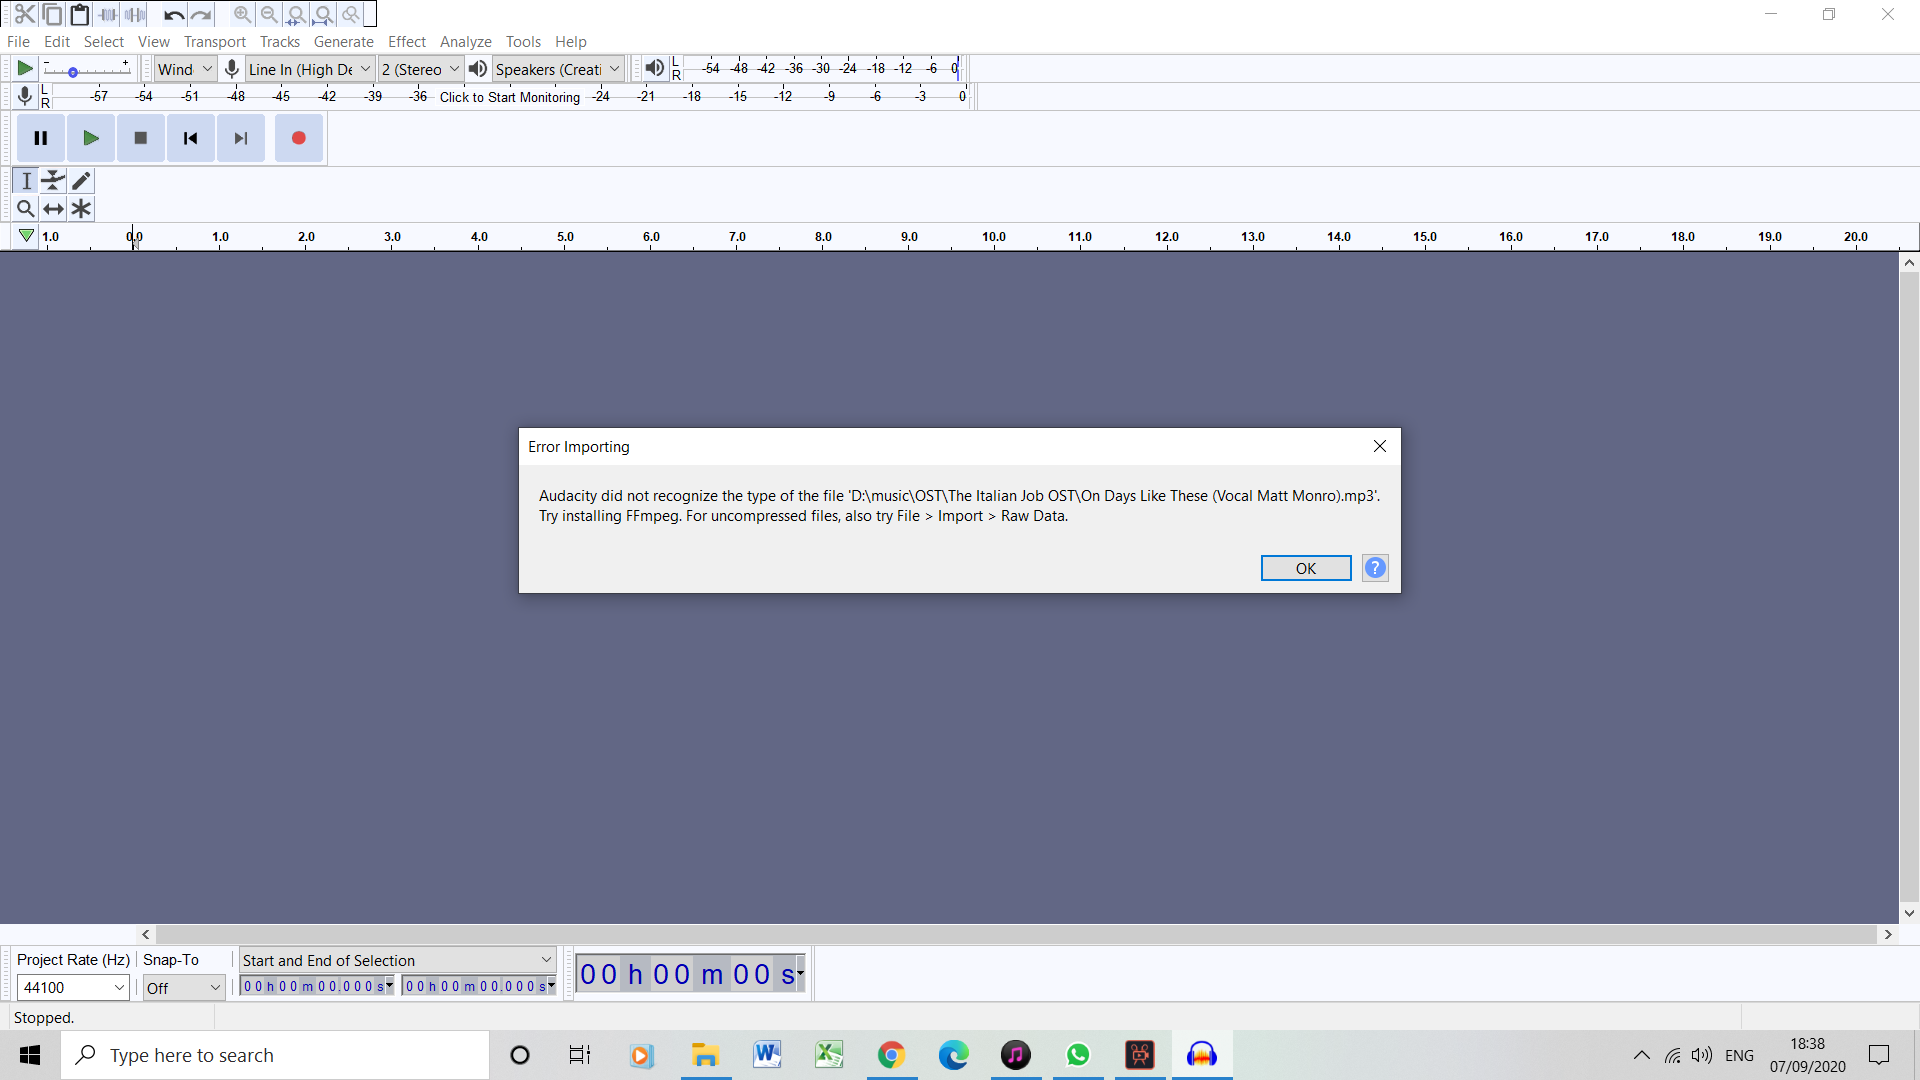Select the Envelope tool
The width and height of the screenshot is (1920, 1080).
coord(53,181)
